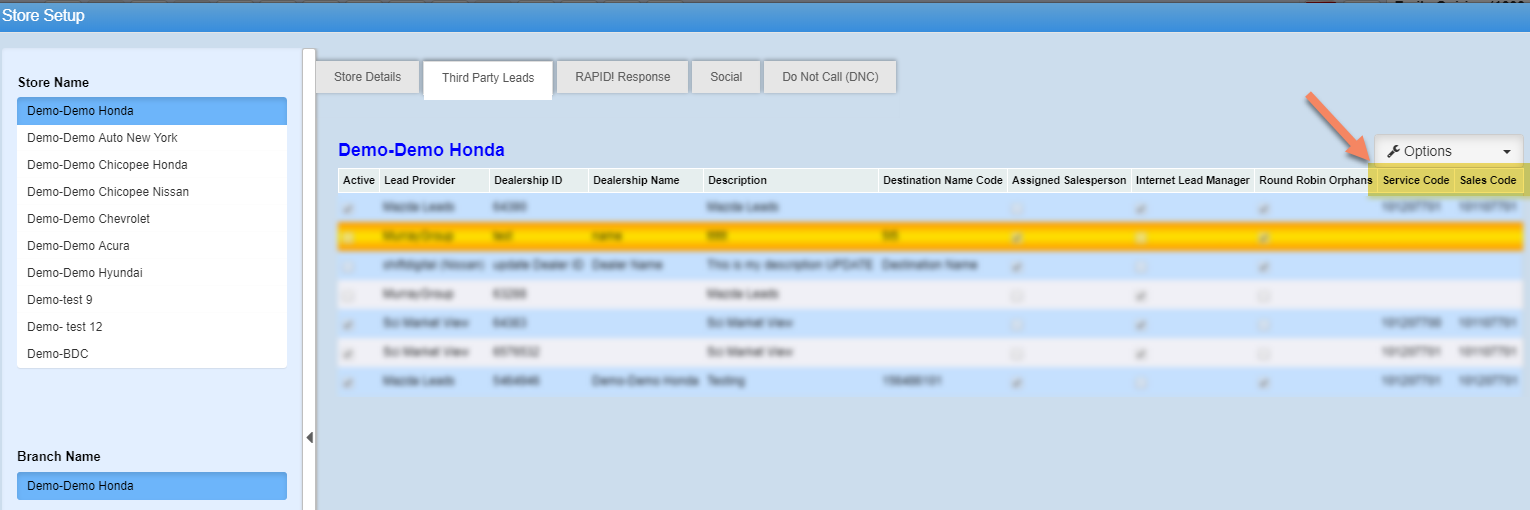
Task: Switch to the Store Details tab
Action: click(x=367, y=77)
